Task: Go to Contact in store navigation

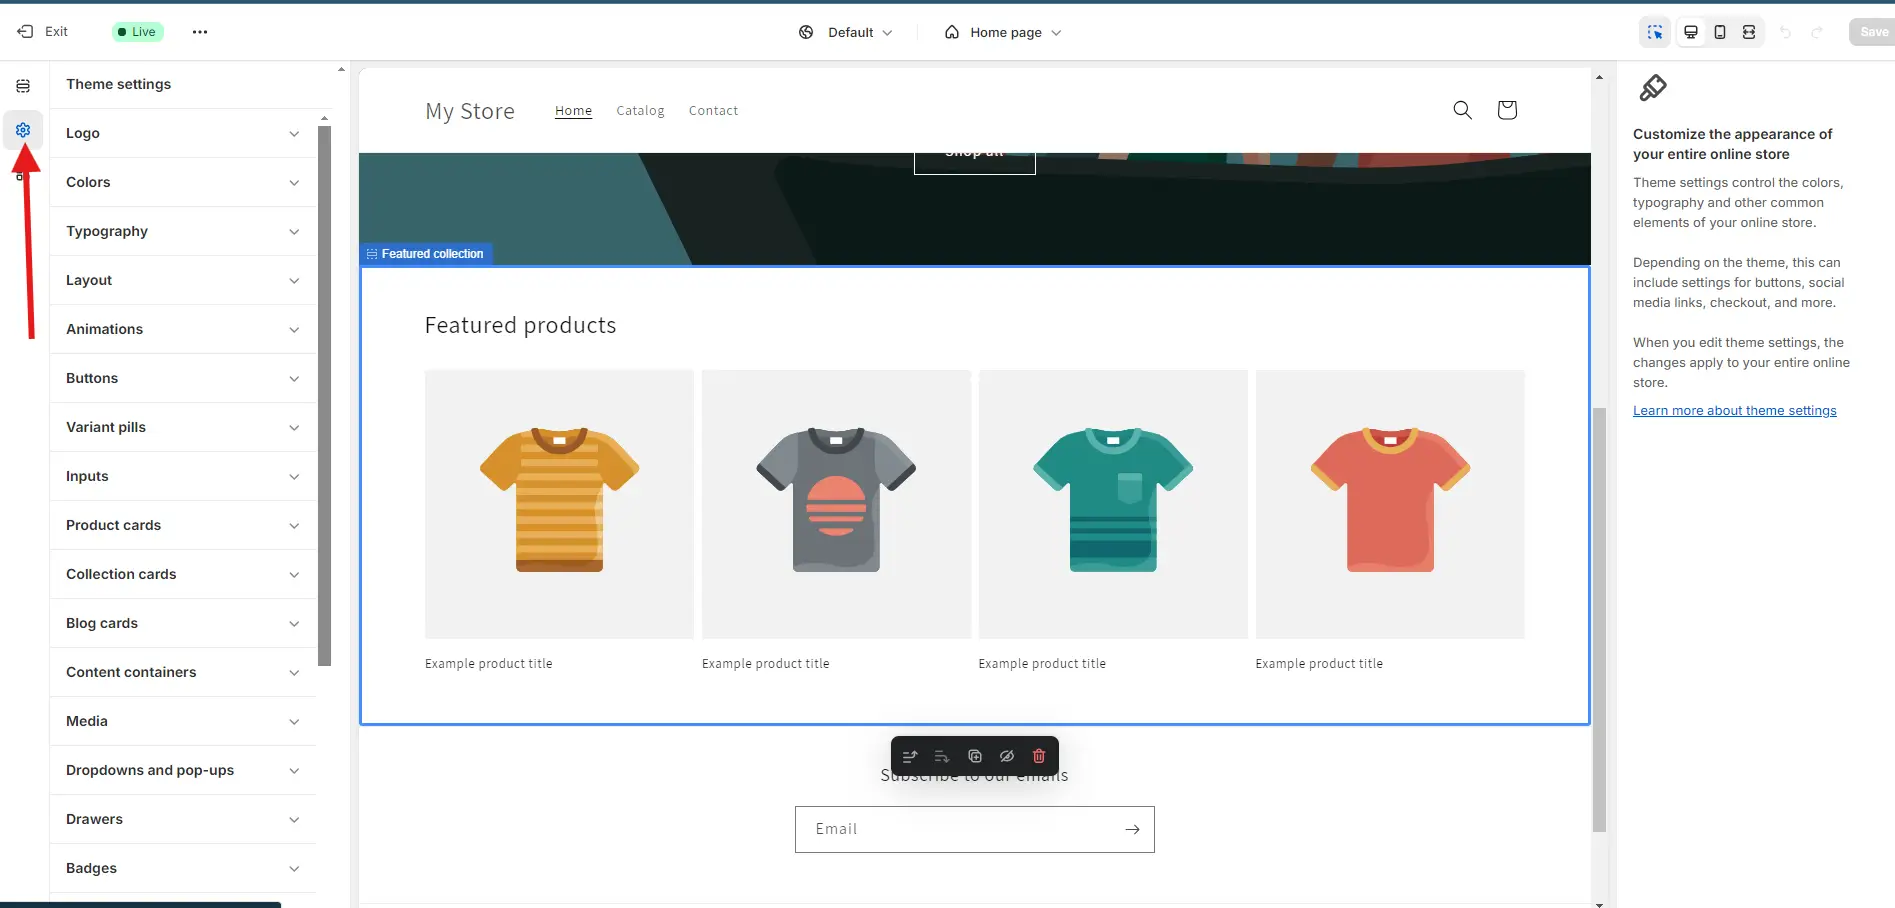Action: (x=713, y=111)
